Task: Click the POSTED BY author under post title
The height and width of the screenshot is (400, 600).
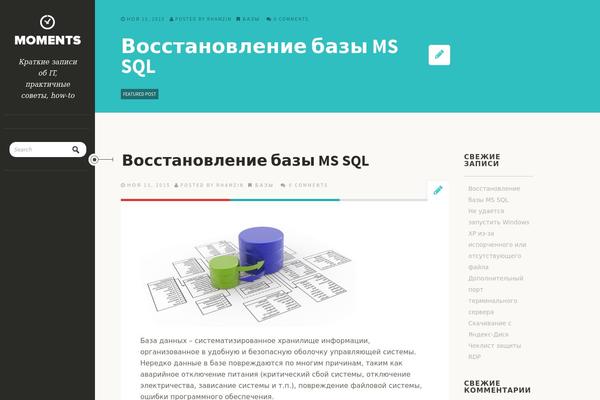Action: [x=212, y=185]
